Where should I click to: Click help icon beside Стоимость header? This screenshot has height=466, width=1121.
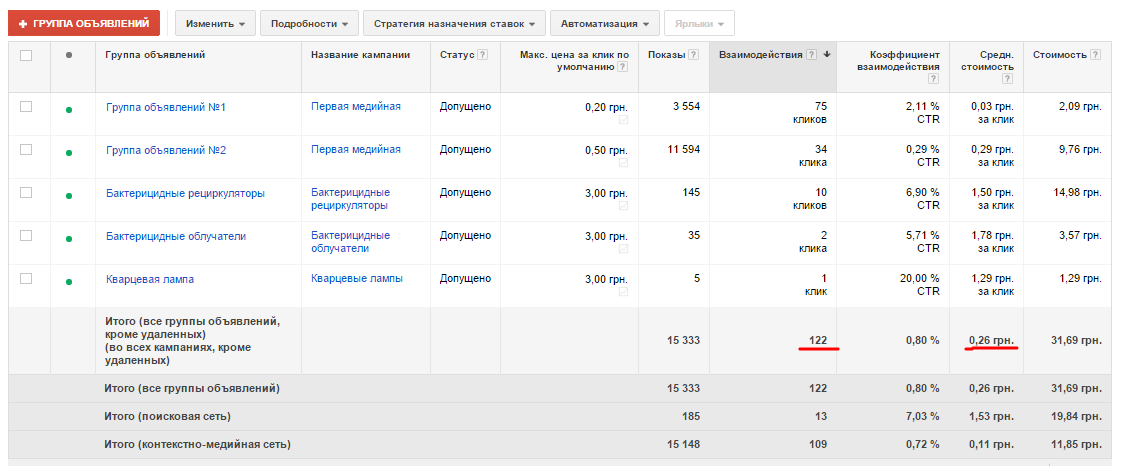pos(1095,55)
